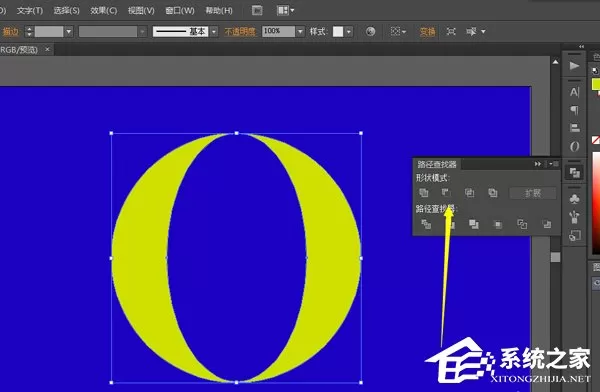Click the yellow-green fill color swatch
Viewport: 600px width, 392px height.
point(595,84)
